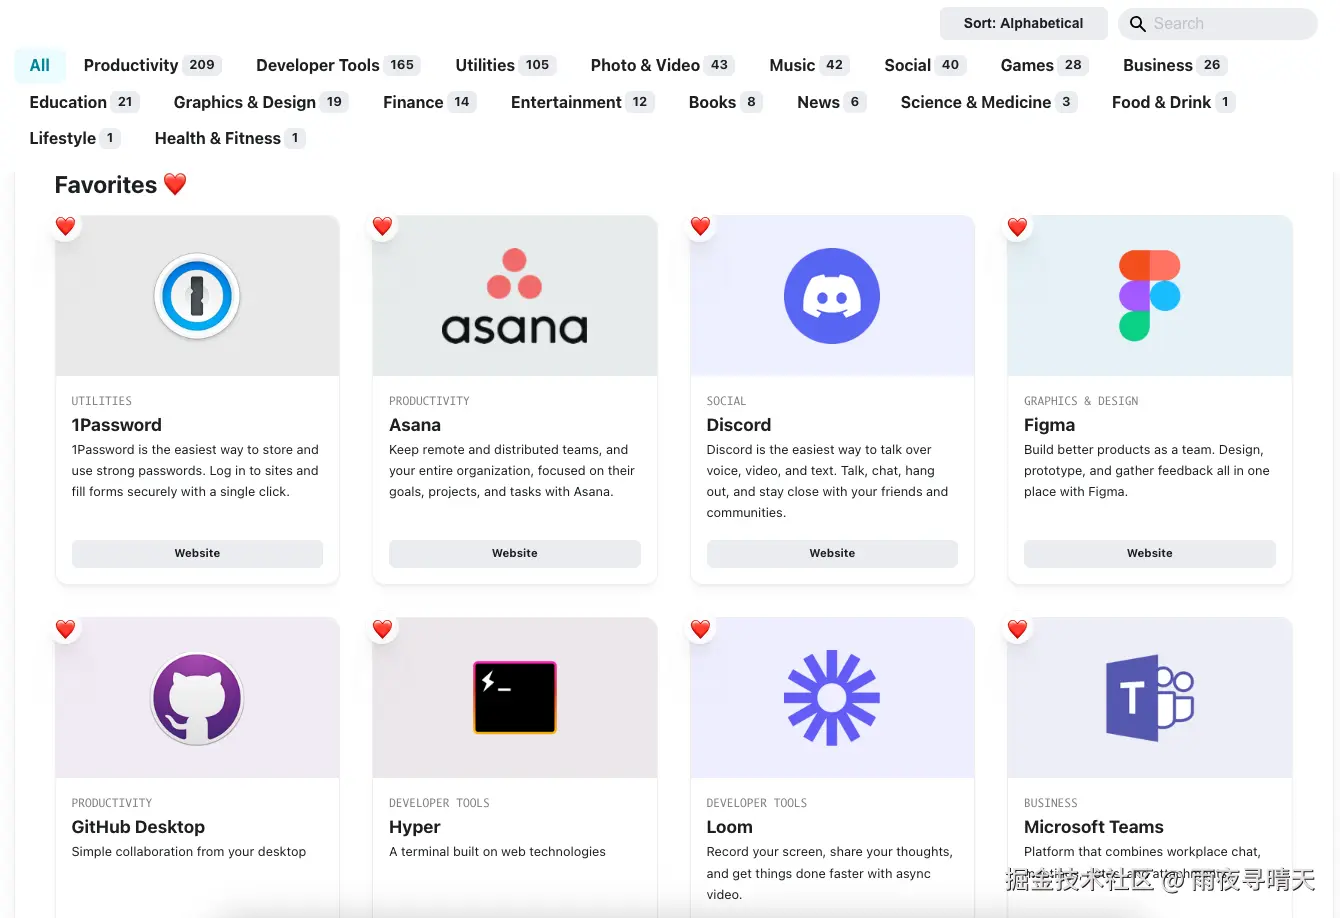Click the Loom logo icon

click(832, 698)
